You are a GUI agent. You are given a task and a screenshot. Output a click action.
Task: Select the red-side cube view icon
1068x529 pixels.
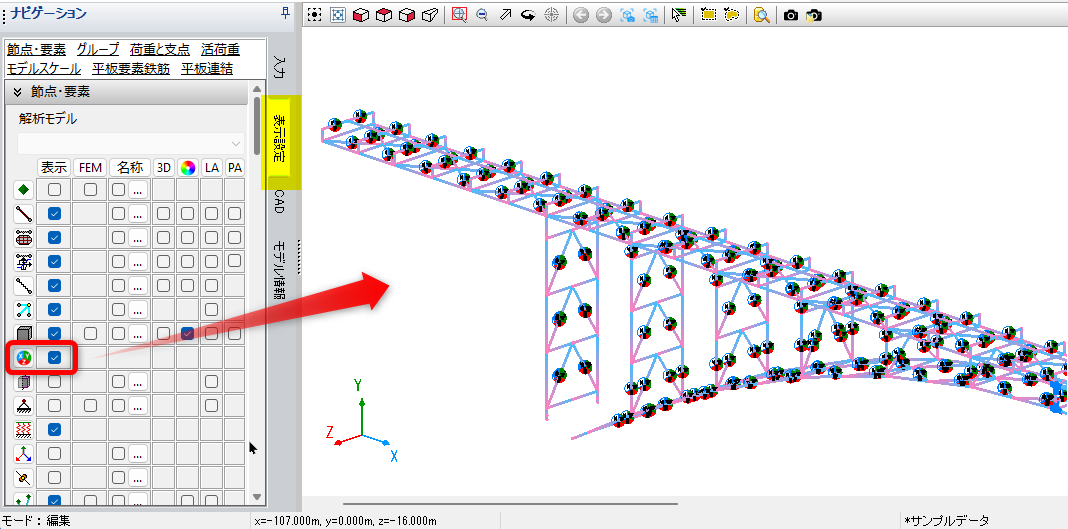407,14
